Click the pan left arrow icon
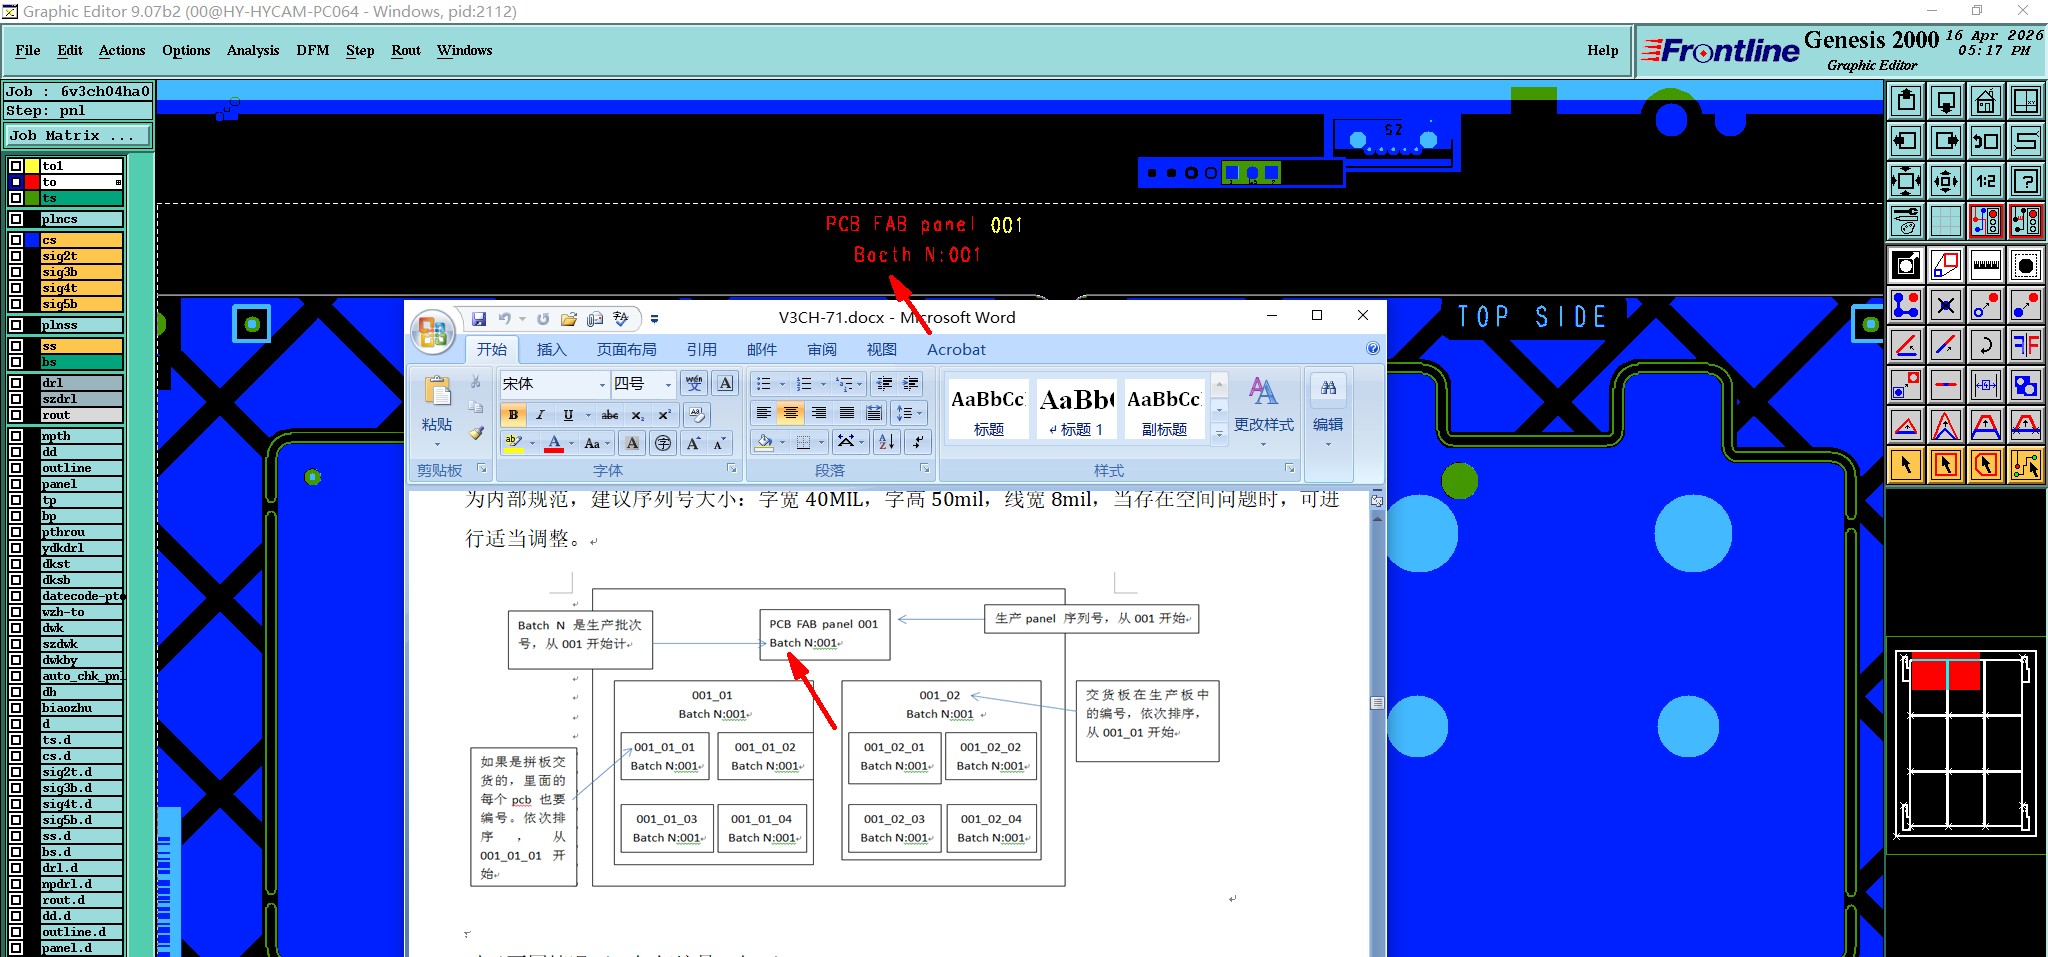The height and width of the screenshot is (957, 2048). click(x=1907, y=141)
